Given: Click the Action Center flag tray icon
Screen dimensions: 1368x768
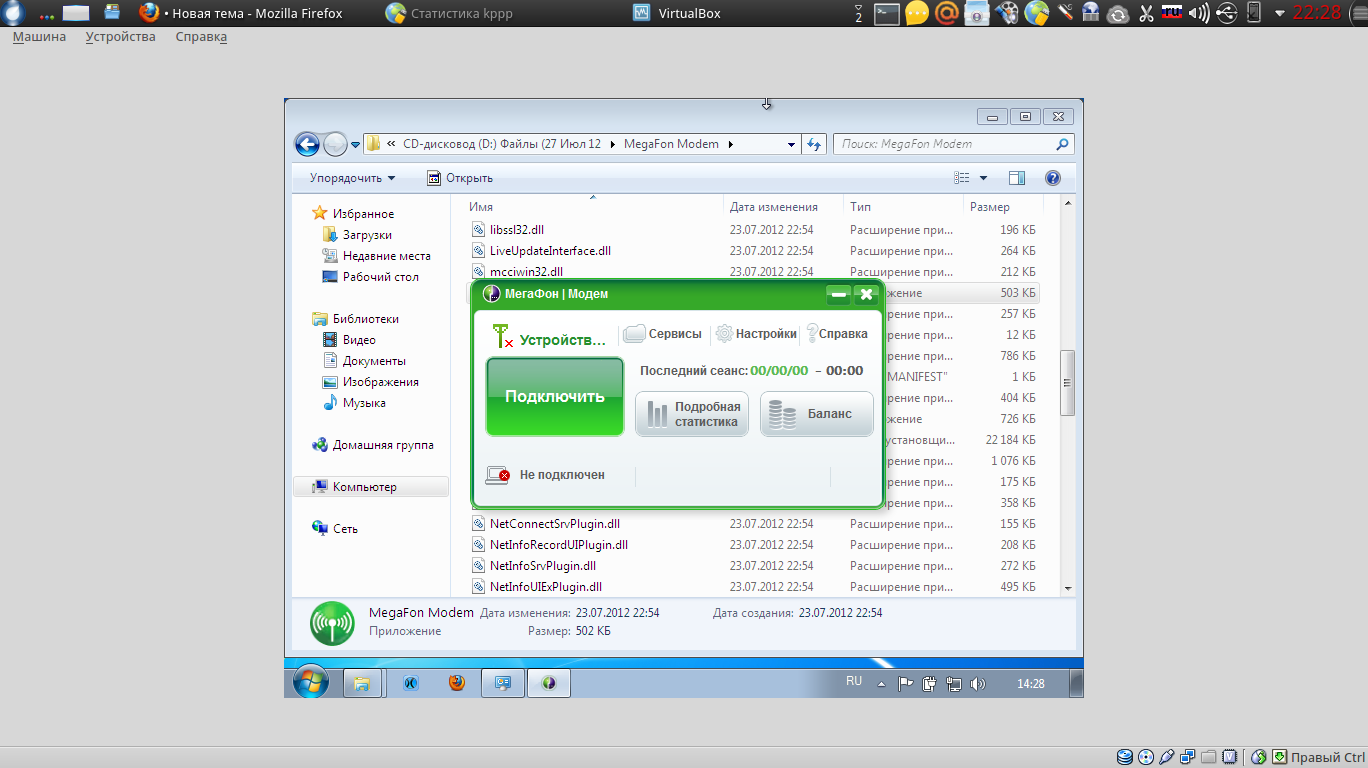Looking at the screenshot, I should pyautogui.click(x=905, y=685).
